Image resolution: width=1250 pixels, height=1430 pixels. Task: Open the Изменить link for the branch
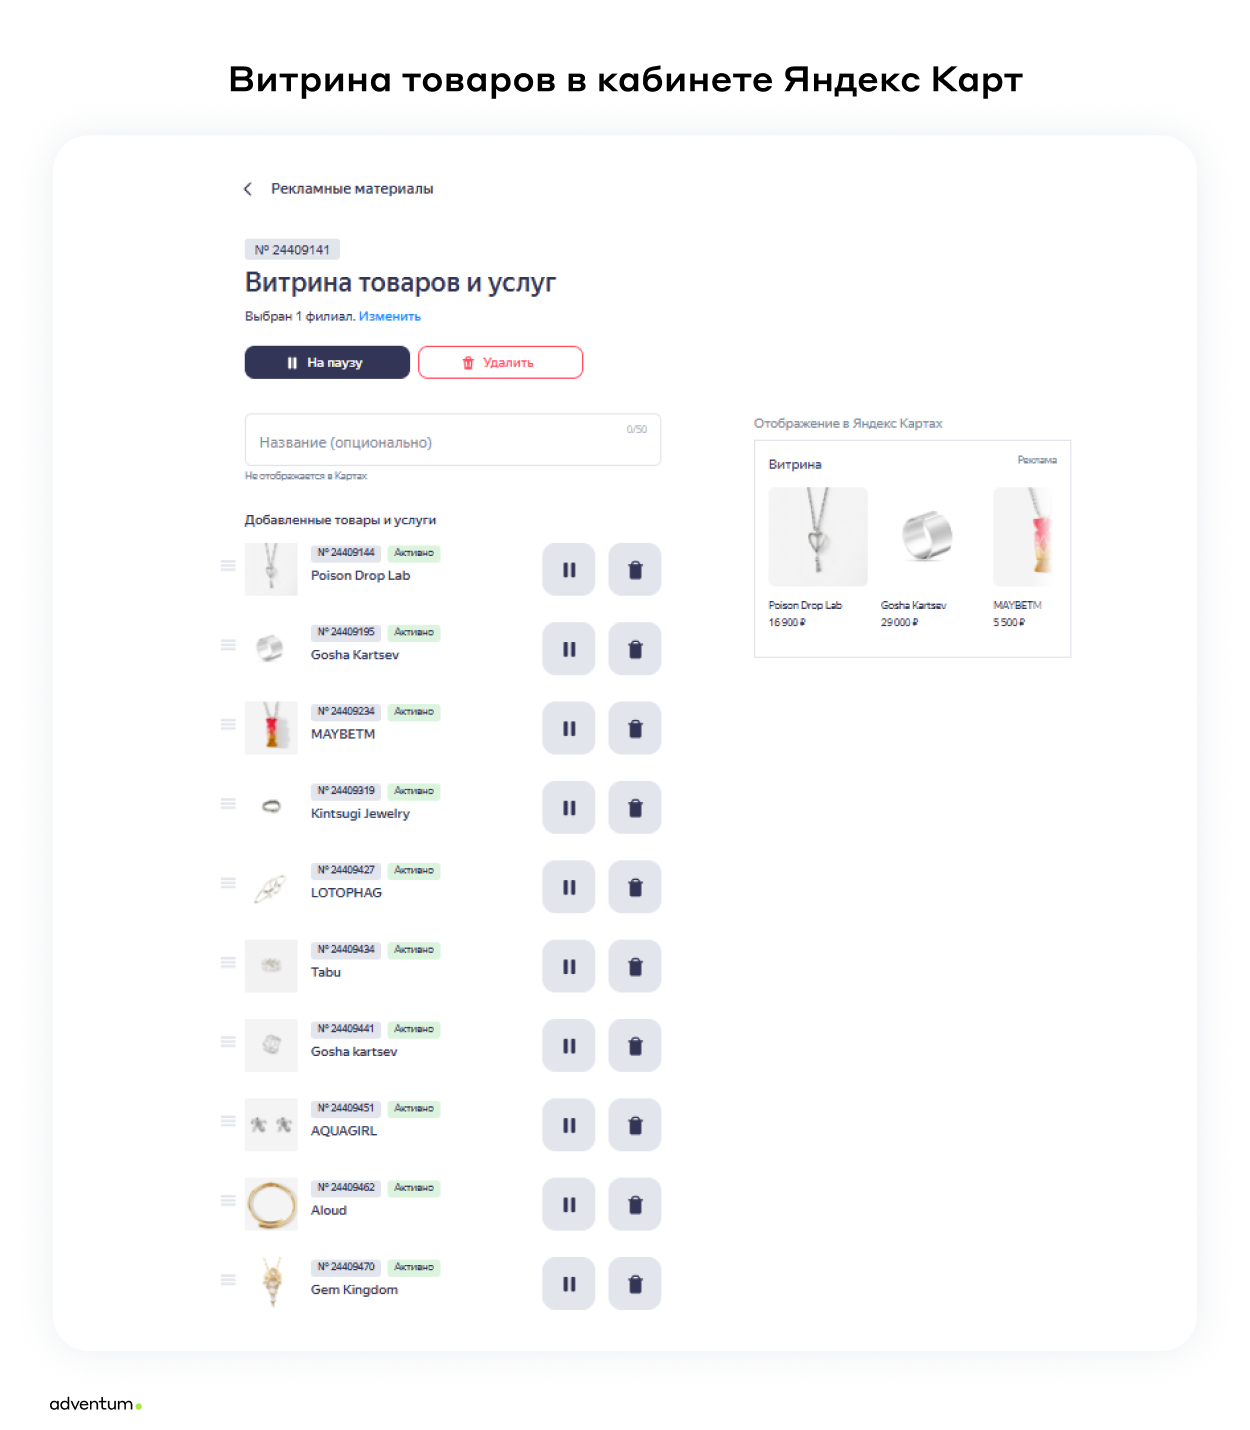(x=390, y=317)
